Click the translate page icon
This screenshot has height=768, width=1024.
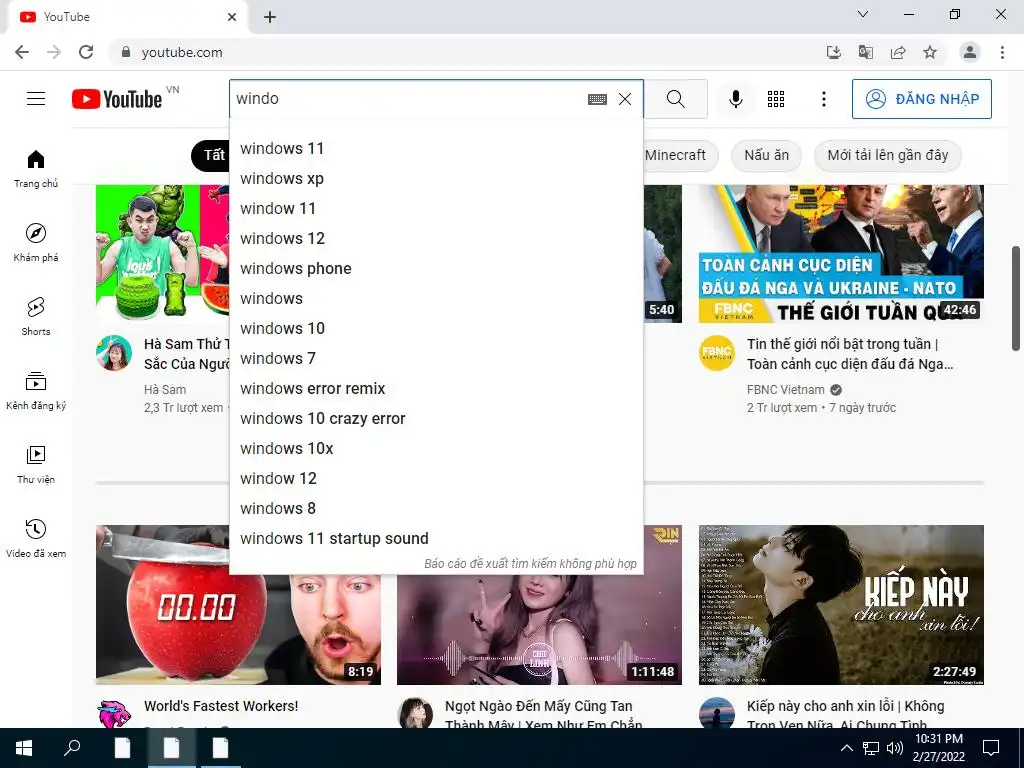click(866, 52)
